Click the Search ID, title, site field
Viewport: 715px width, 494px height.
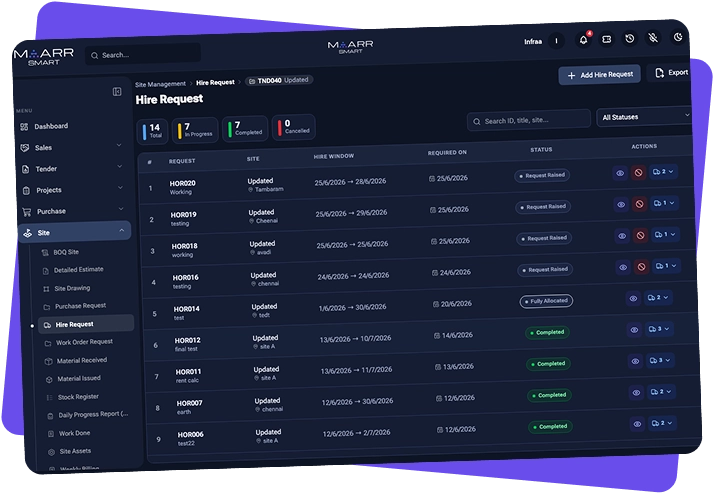(529, 120)
